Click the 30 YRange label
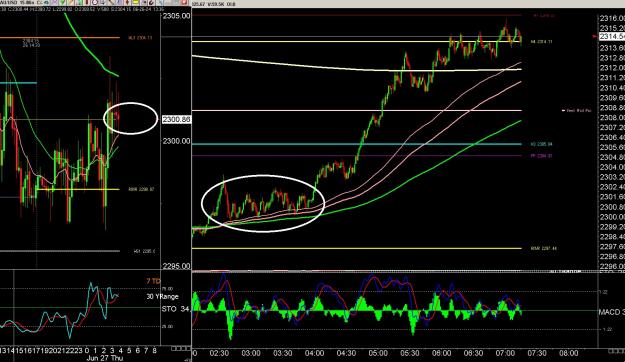 click(x=162, y=297)
